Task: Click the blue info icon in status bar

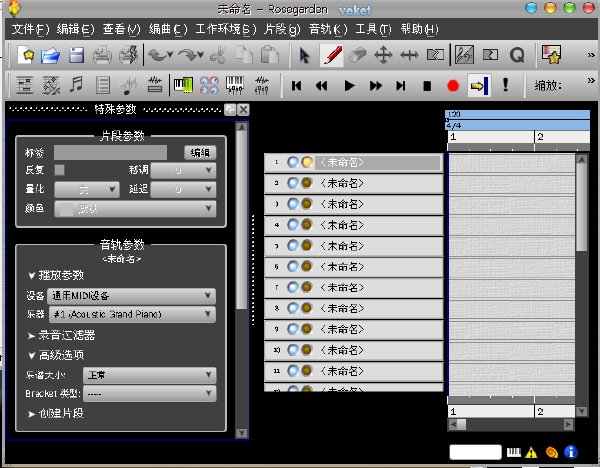Action: [571, 452]
